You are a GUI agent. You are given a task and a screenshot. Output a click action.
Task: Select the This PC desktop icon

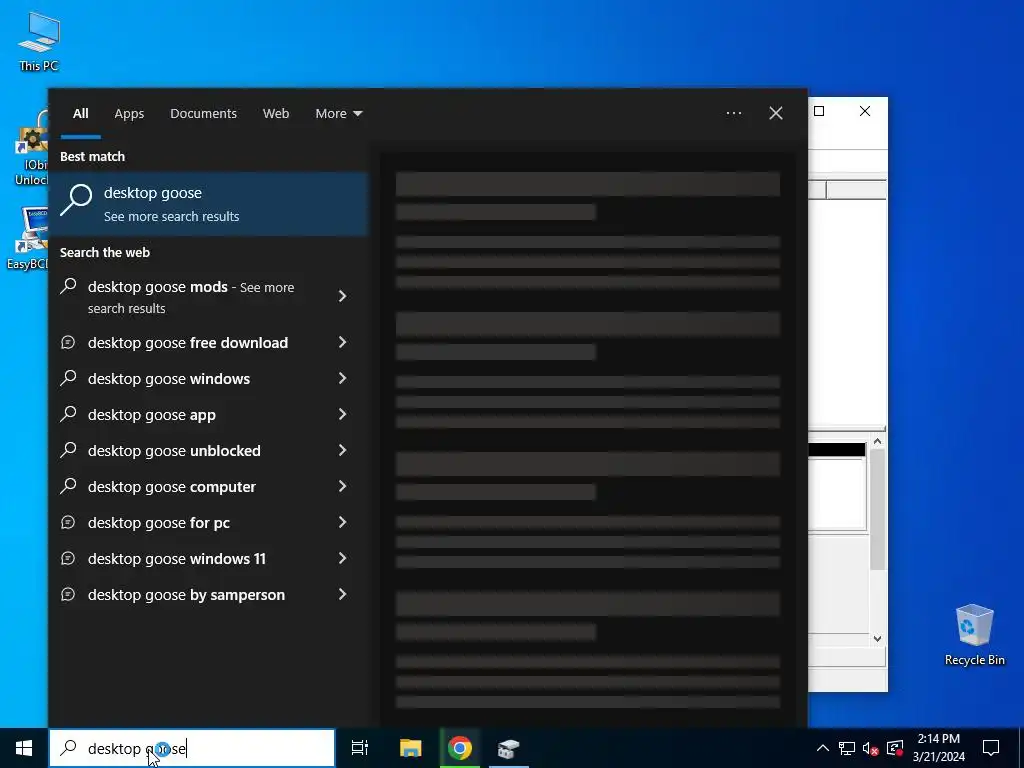(x=39, y=41)
